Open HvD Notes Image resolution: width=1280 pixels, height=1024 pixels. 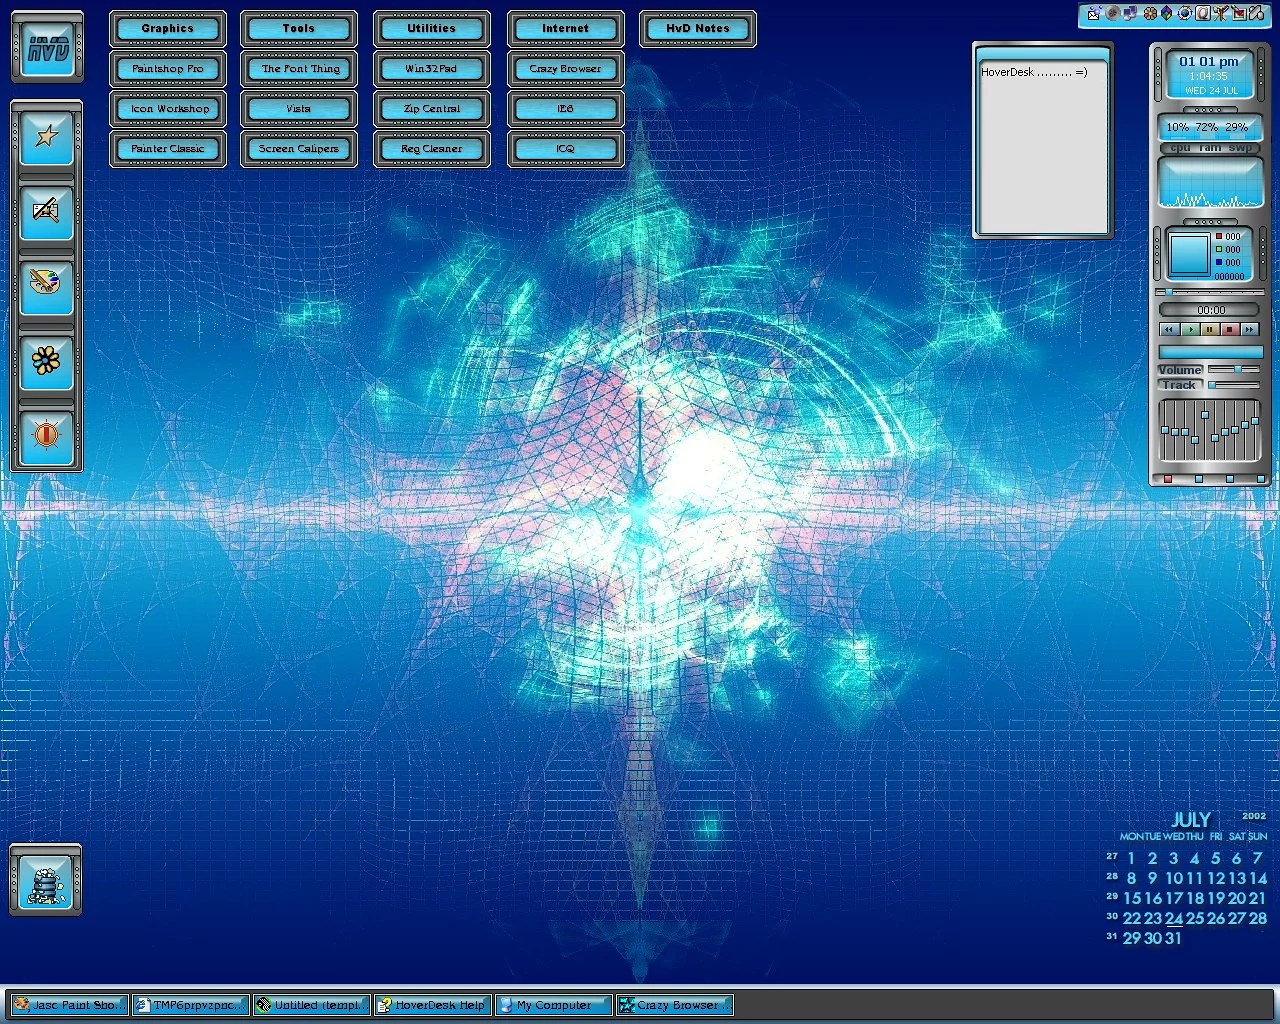[x=698, y=29]
